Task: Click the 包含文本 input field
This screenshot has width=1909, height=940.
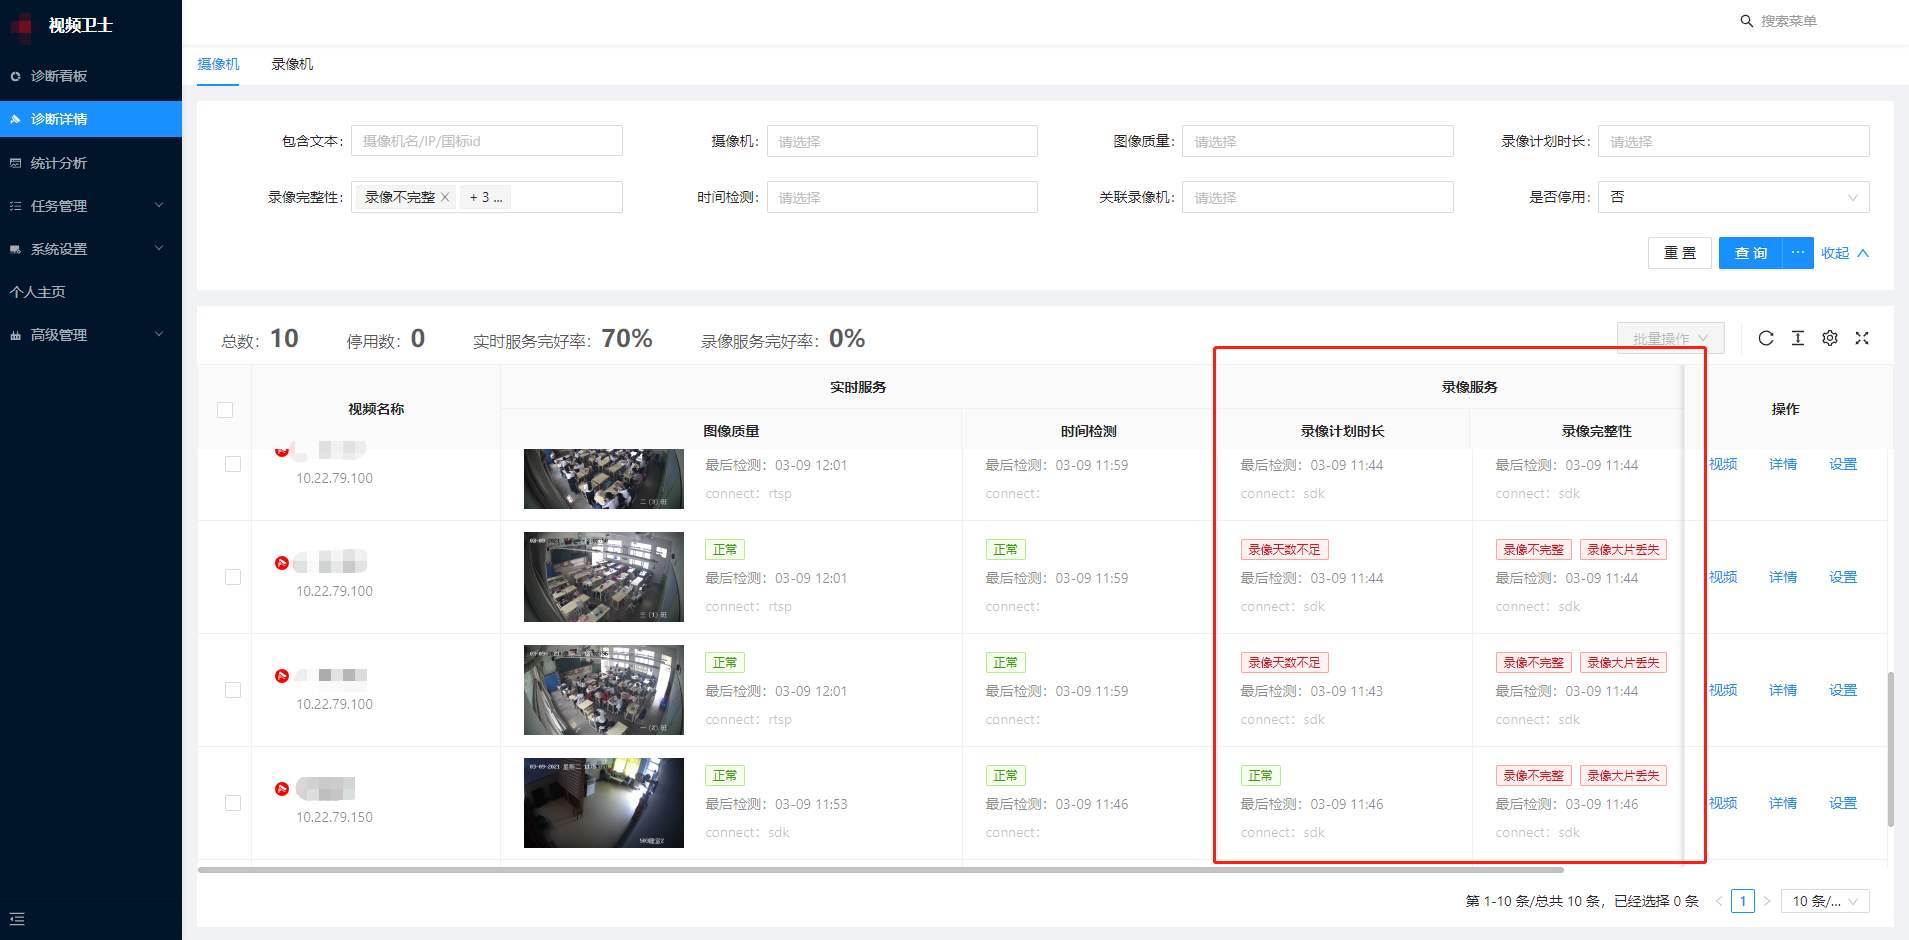Action: (486, 141)
